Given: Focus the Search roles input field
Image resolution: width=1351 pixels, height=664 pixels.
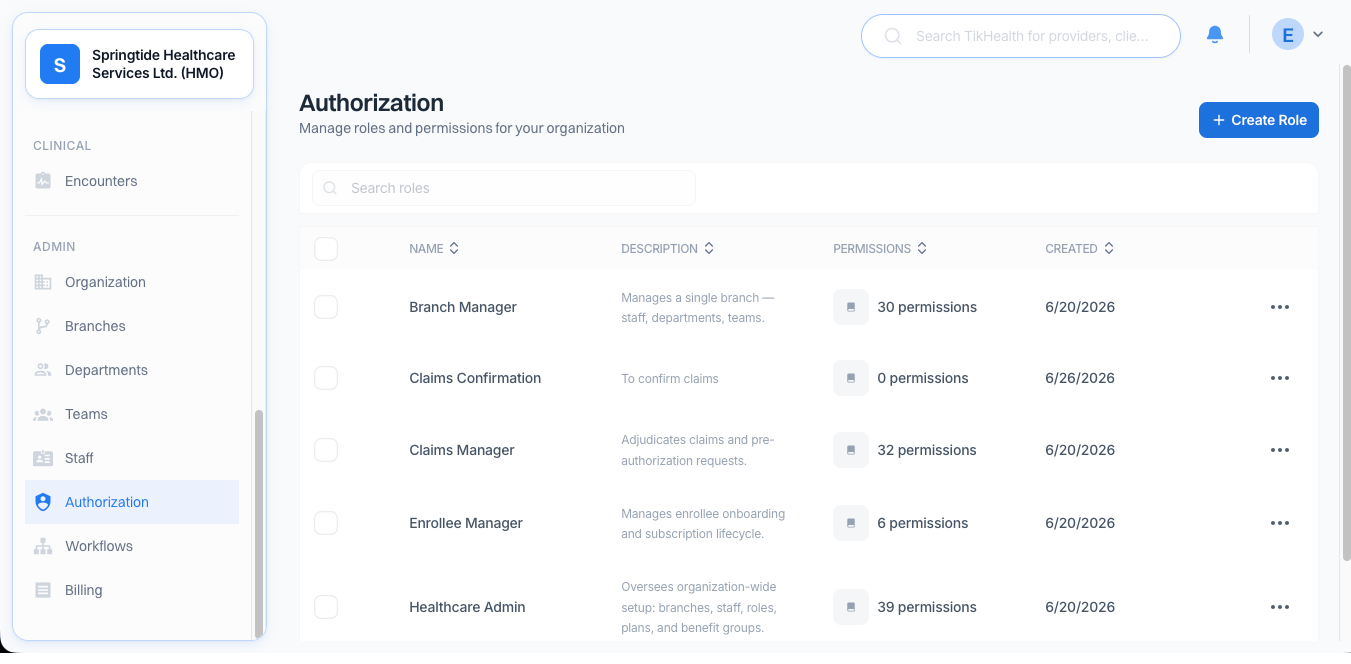Looking at the screenshot, I should pyautogui.click(x=504, y=188).
